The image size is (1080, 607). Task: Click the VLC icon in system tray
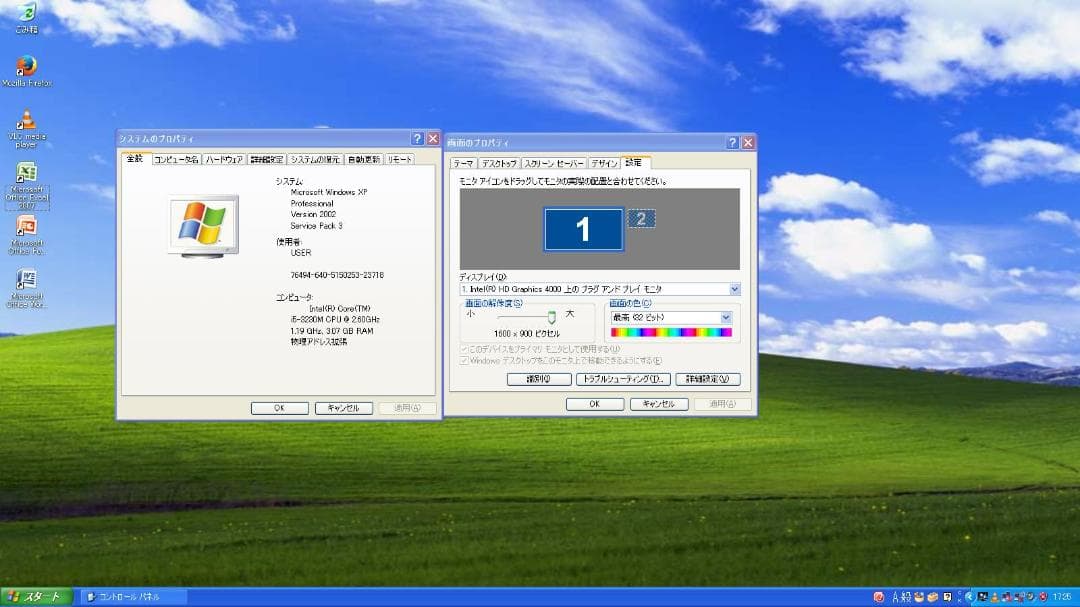pyautogui.click(x=993, y=597)
